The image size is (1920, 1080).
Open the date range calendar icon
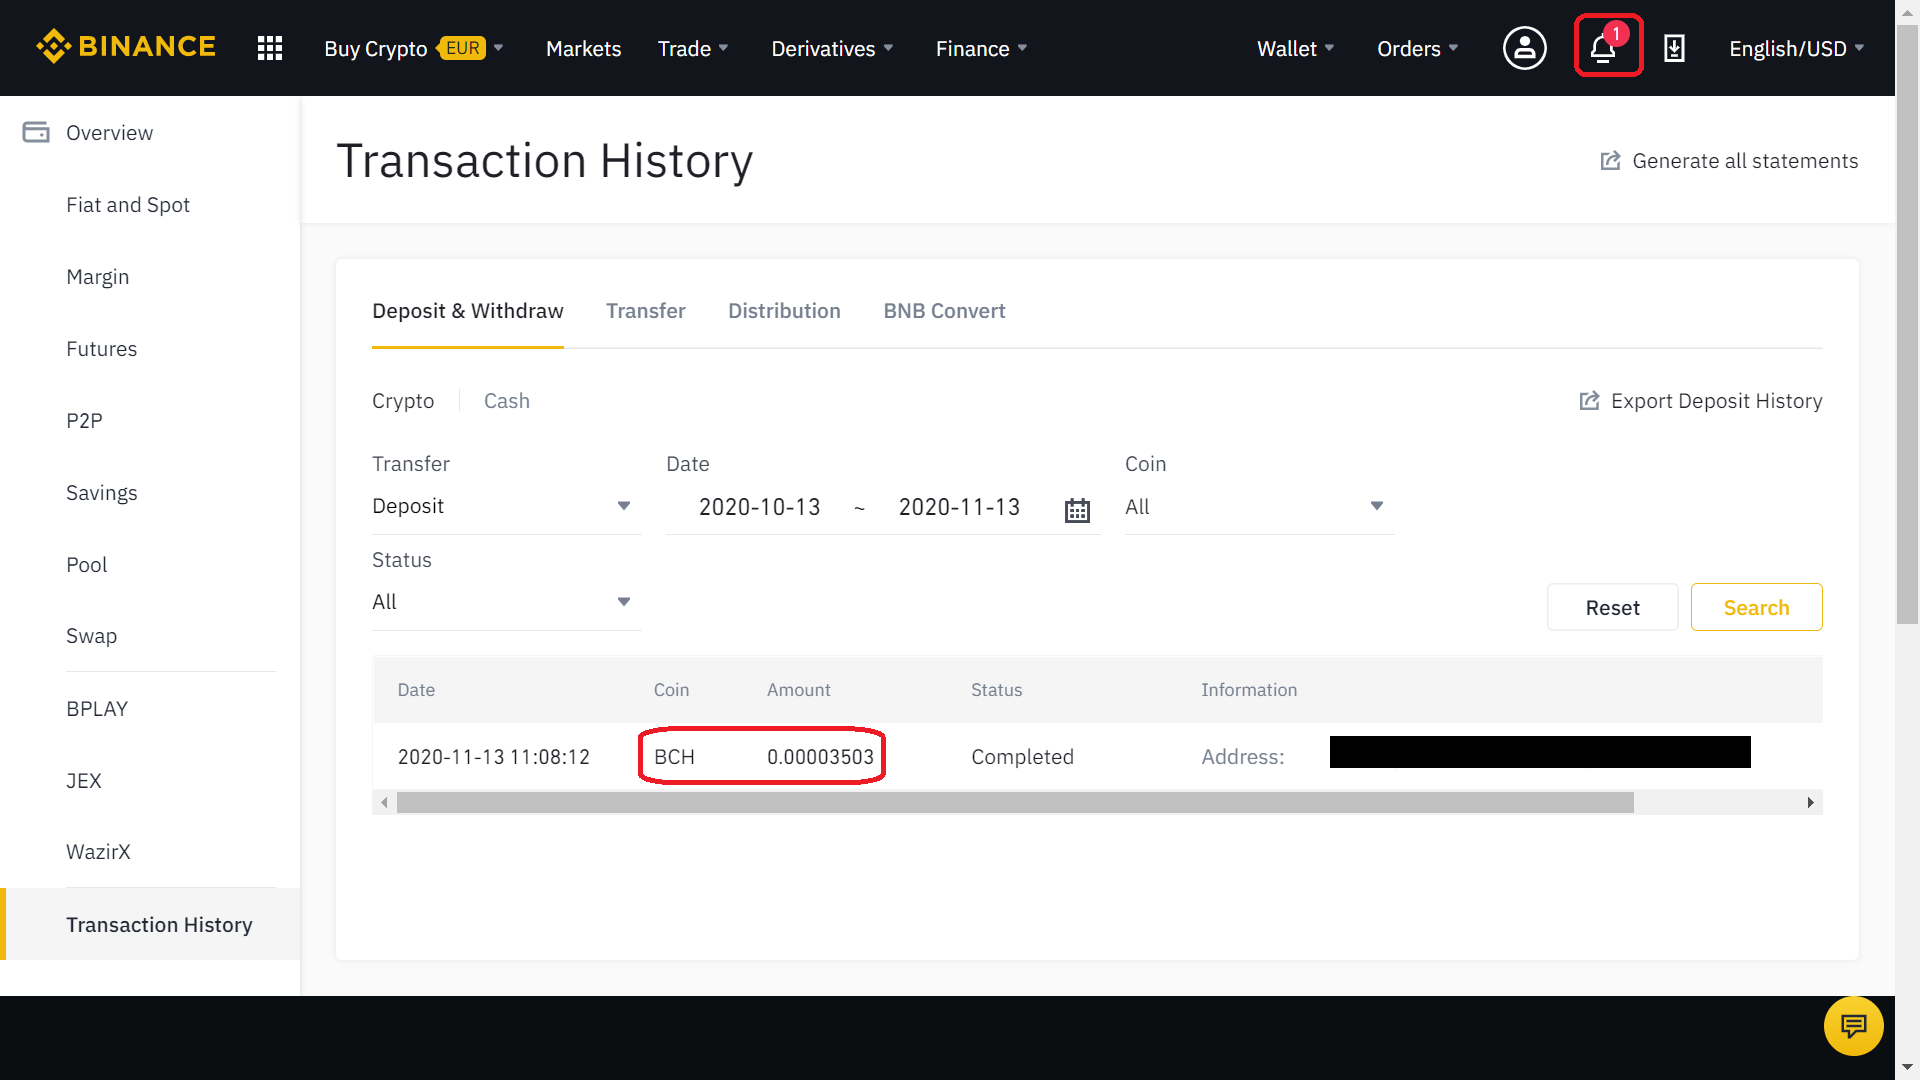click(x=1077, y=510)
